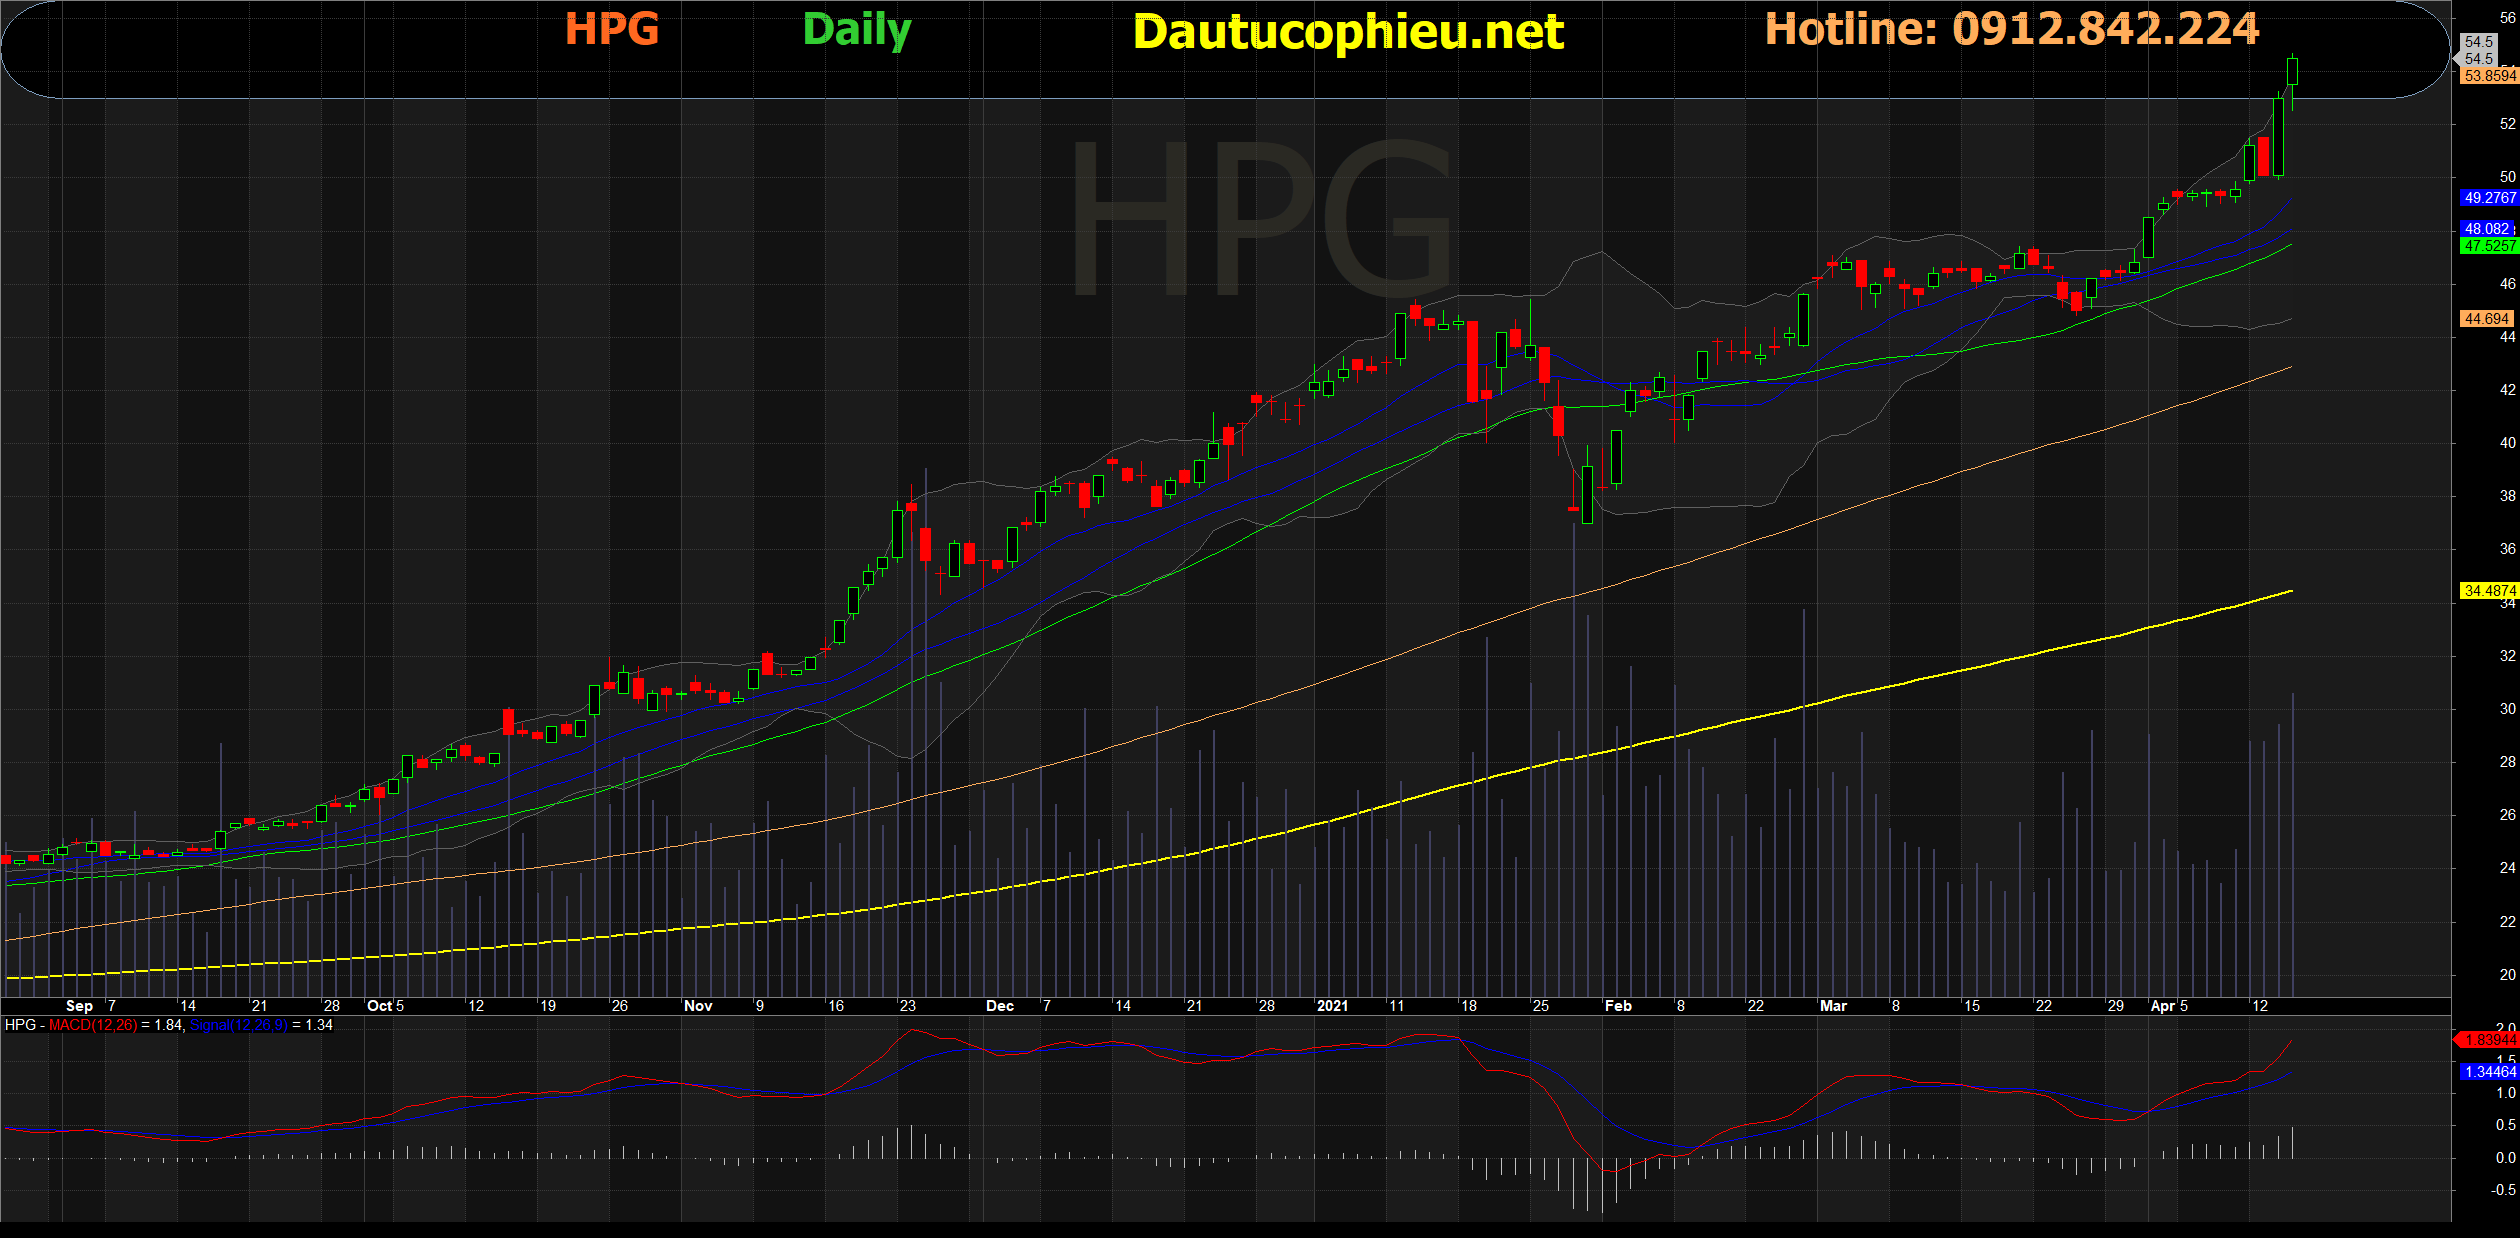The image size is (2520, 1238).
Task: Click the red 1.83944 MACD value tag
Action: pos(2488,1040)
